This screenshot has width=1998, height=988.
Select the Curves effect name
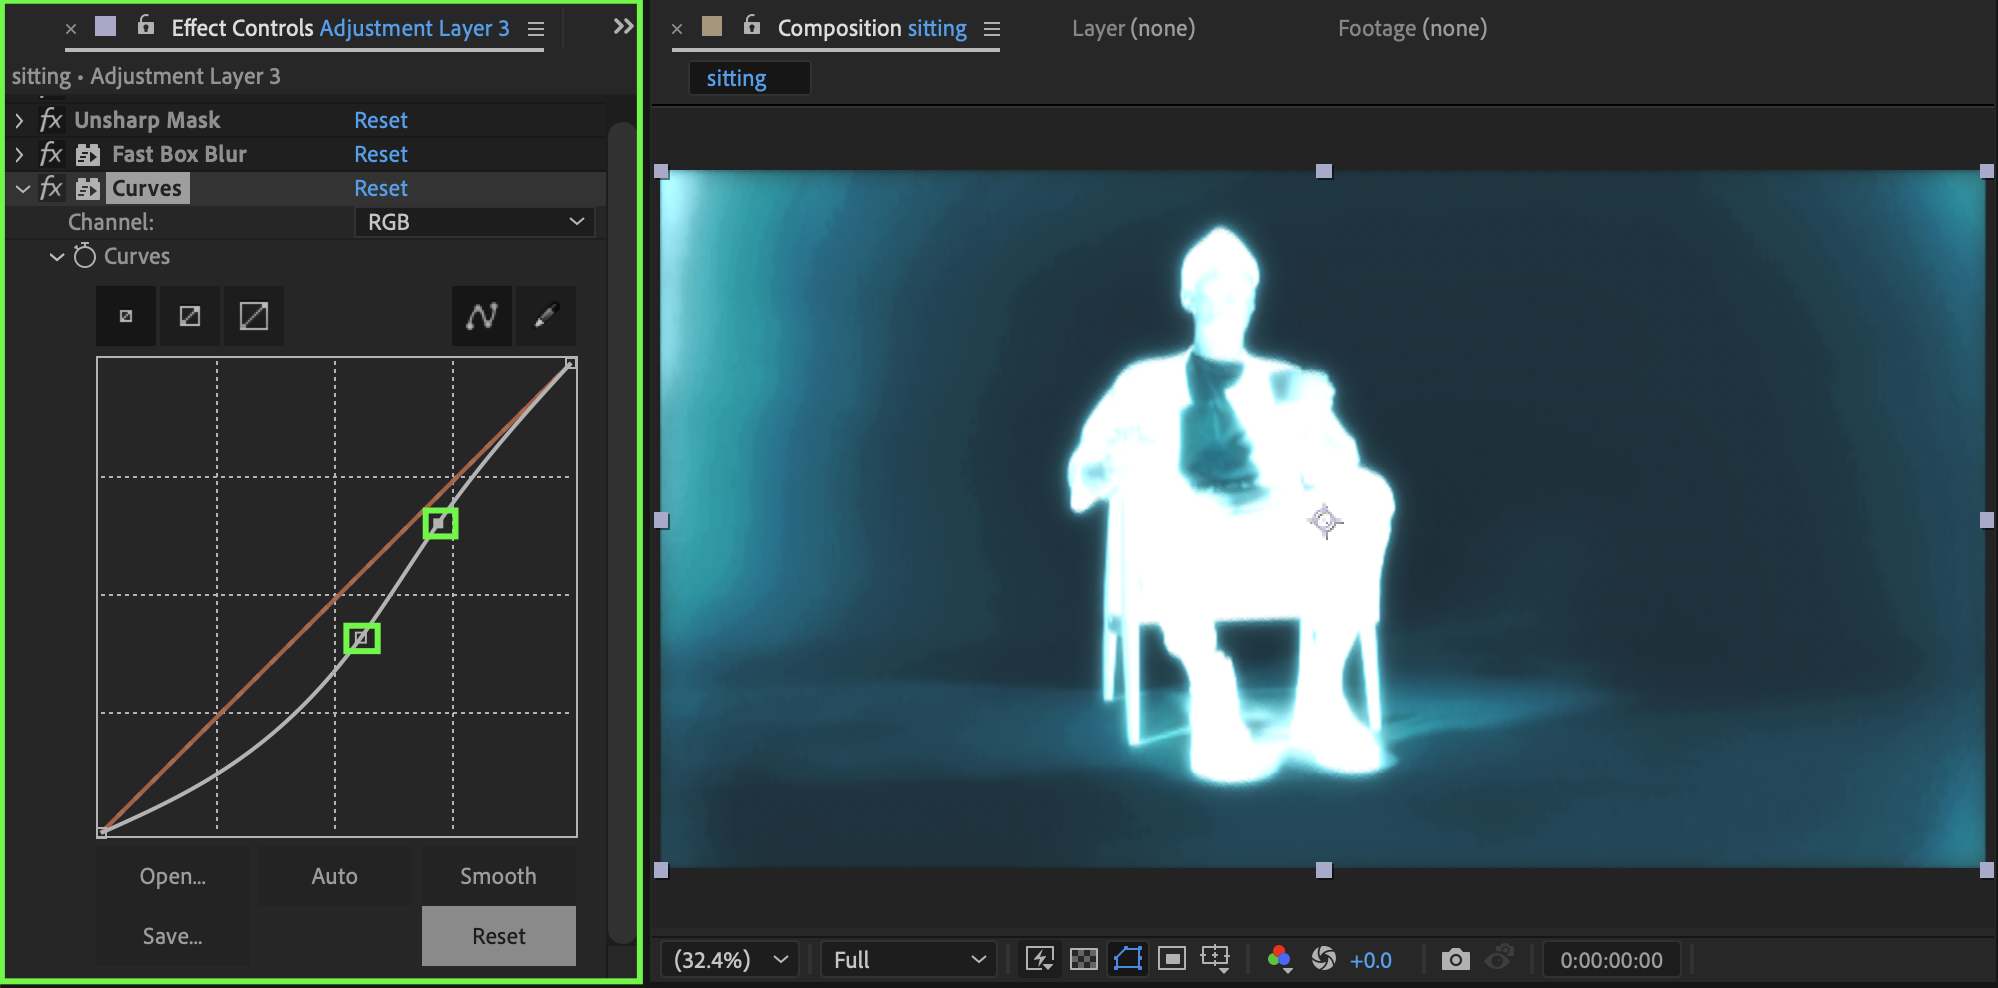[147, 188]
